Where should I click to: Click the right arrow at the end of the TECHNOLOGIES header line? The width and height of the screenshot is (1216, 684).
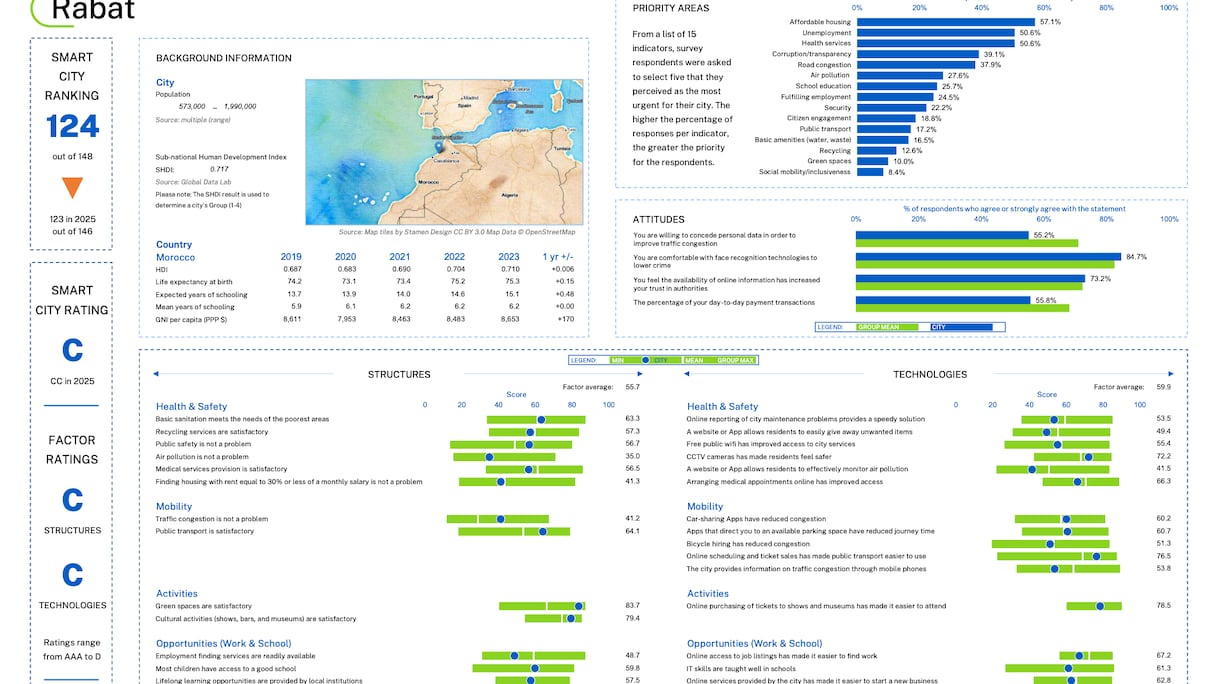coord(1173,375)
